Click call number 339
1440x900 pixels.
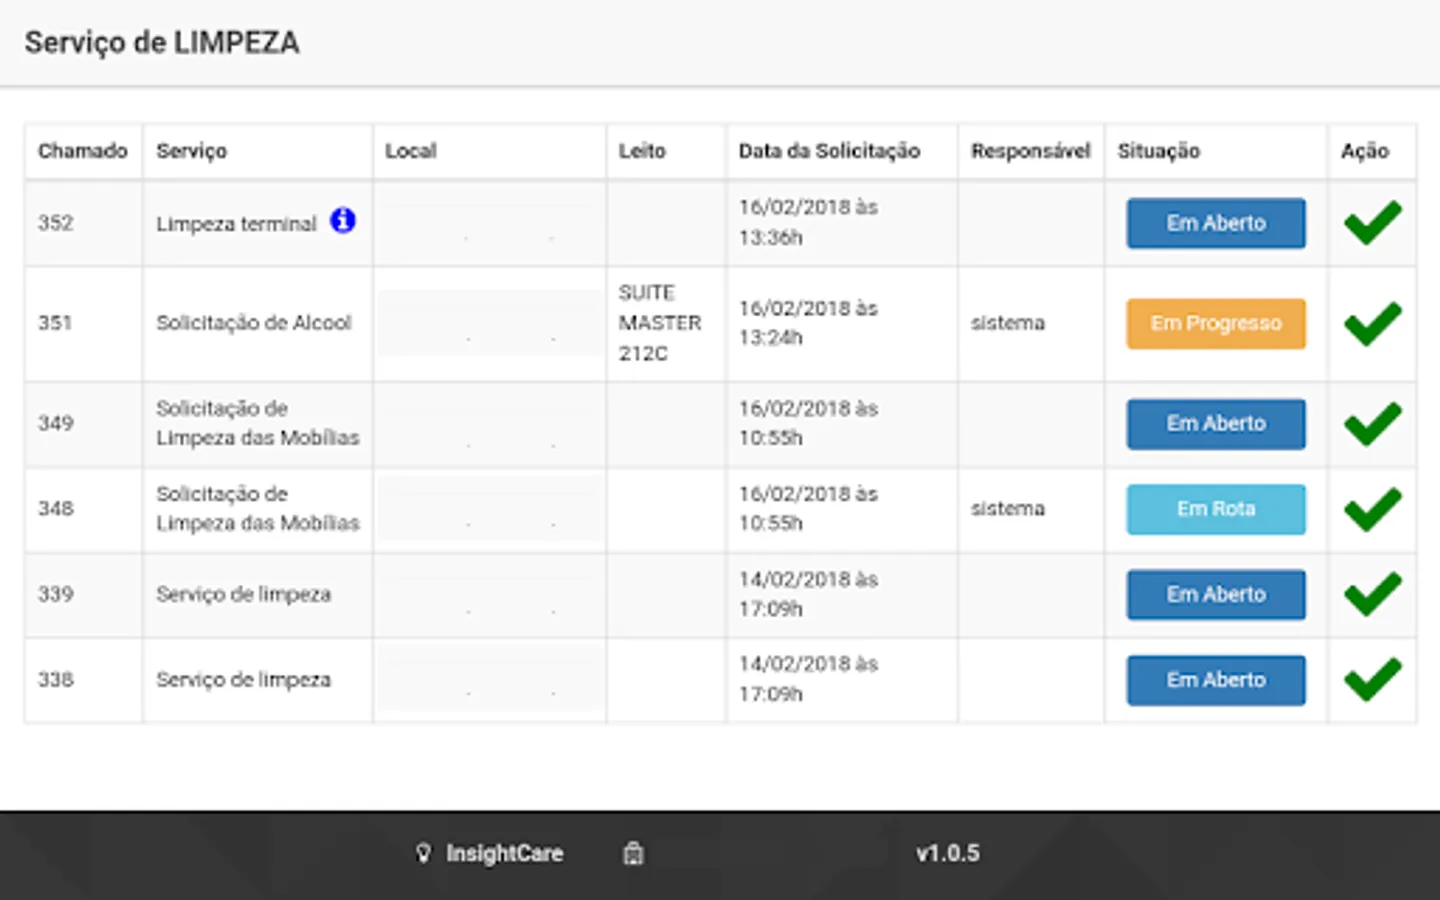click(56, 594)
